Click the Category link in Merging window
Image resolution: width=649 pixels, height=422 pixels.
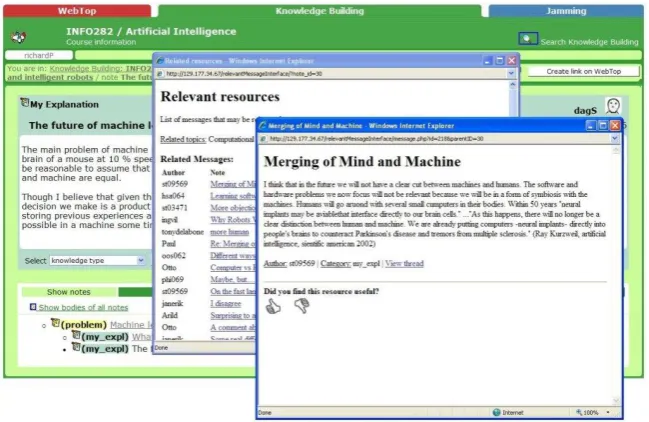336,264
